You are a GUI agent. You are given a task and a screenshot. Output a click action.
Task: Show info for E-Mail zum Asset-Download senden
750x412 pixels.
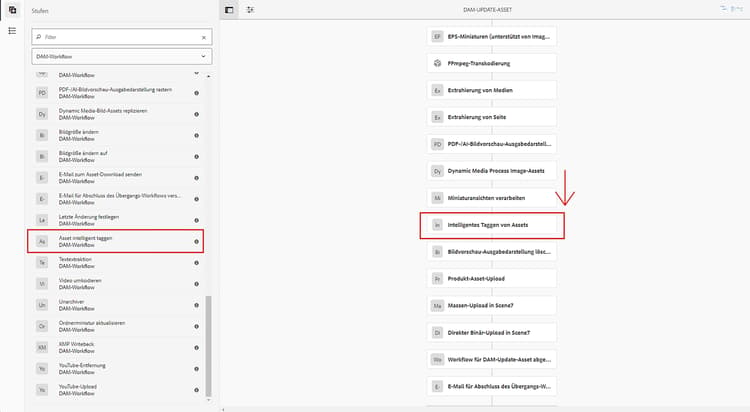[x=197, y=178]
